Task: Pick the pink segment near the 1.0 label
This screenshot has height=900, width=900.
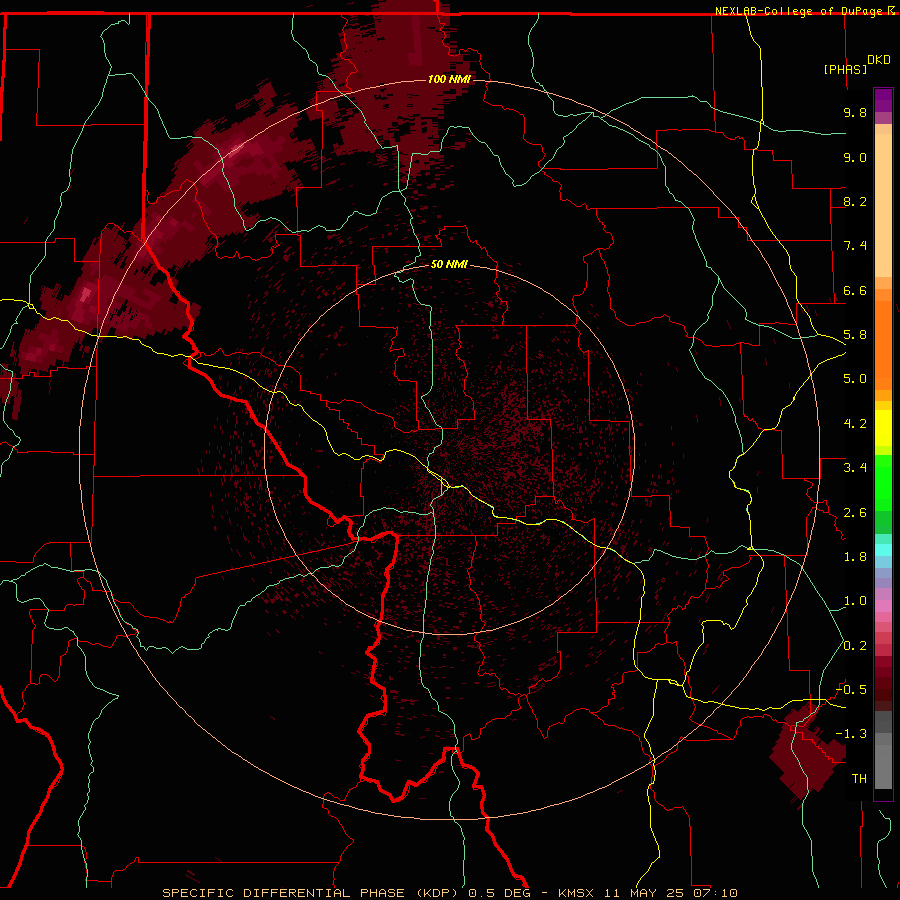Action: pos(883,606)
